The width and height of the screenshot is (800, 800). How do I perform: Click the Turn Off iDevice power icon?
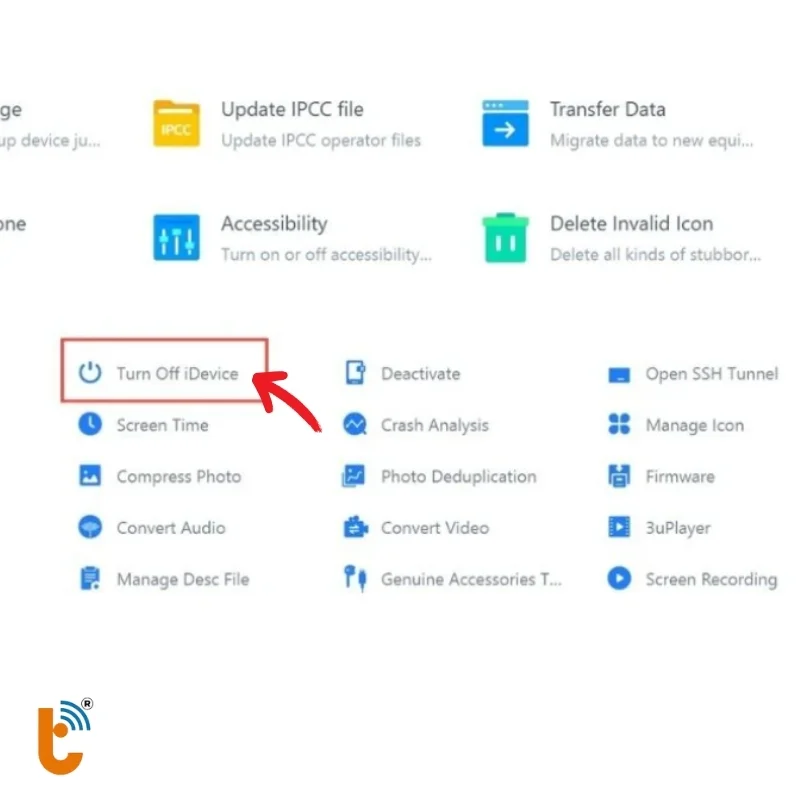[x=91, y=373]
